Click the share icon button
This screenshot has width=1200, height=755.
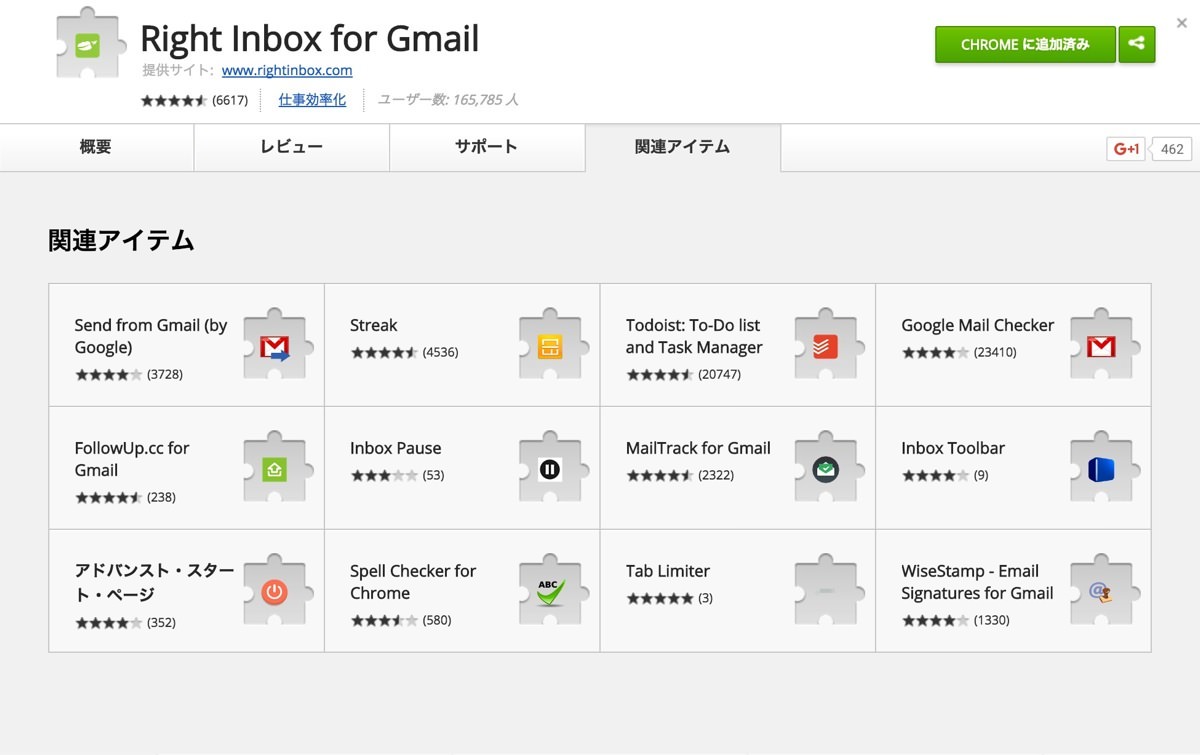tap(1137, 44)
